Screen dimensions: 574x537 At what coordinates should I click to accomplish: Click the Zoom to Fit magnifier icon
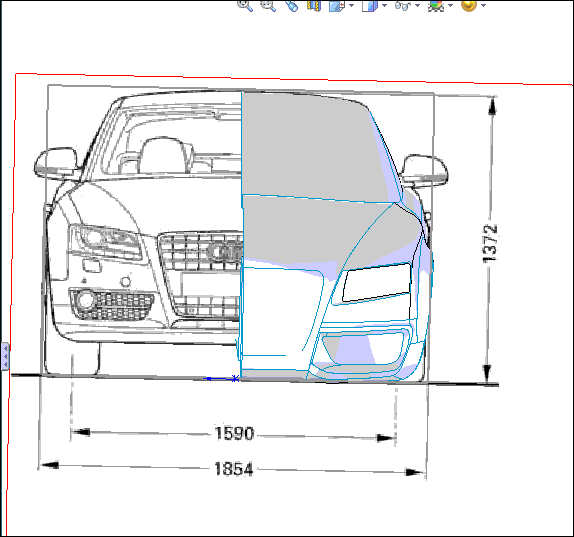click(245, 5)
